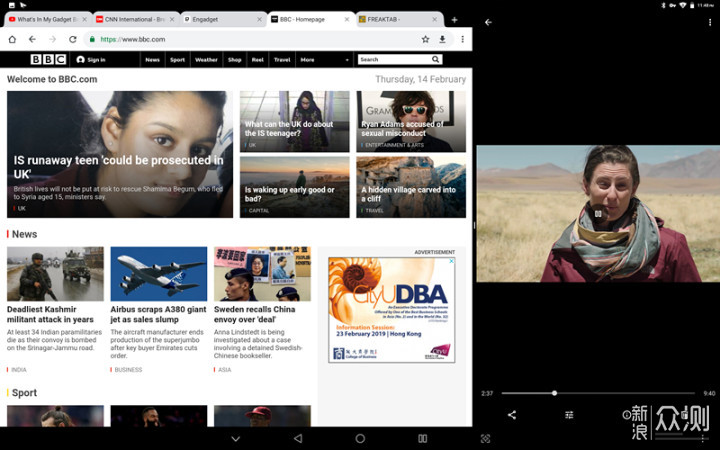Check the Wi-Fi status icon
The image size is (720, 450).
click(x=682, y=6)
